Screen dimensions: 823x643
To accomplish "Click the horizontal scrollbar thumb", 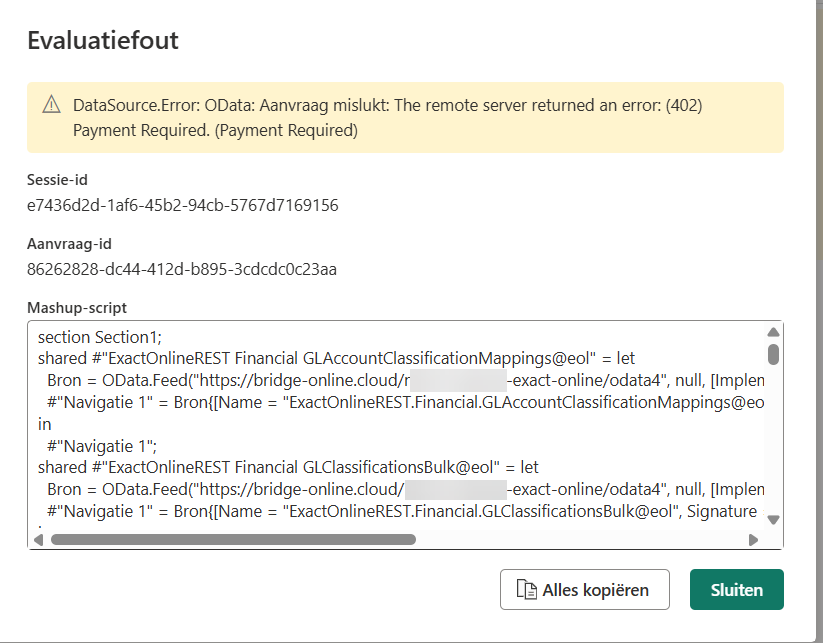I will [x=232, y=540].
